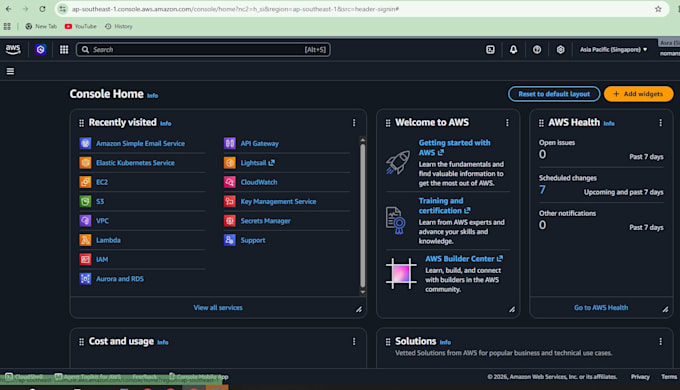Screen dimensions: 680x390
Task: Open Training and certification link
Action: point(444,206)
